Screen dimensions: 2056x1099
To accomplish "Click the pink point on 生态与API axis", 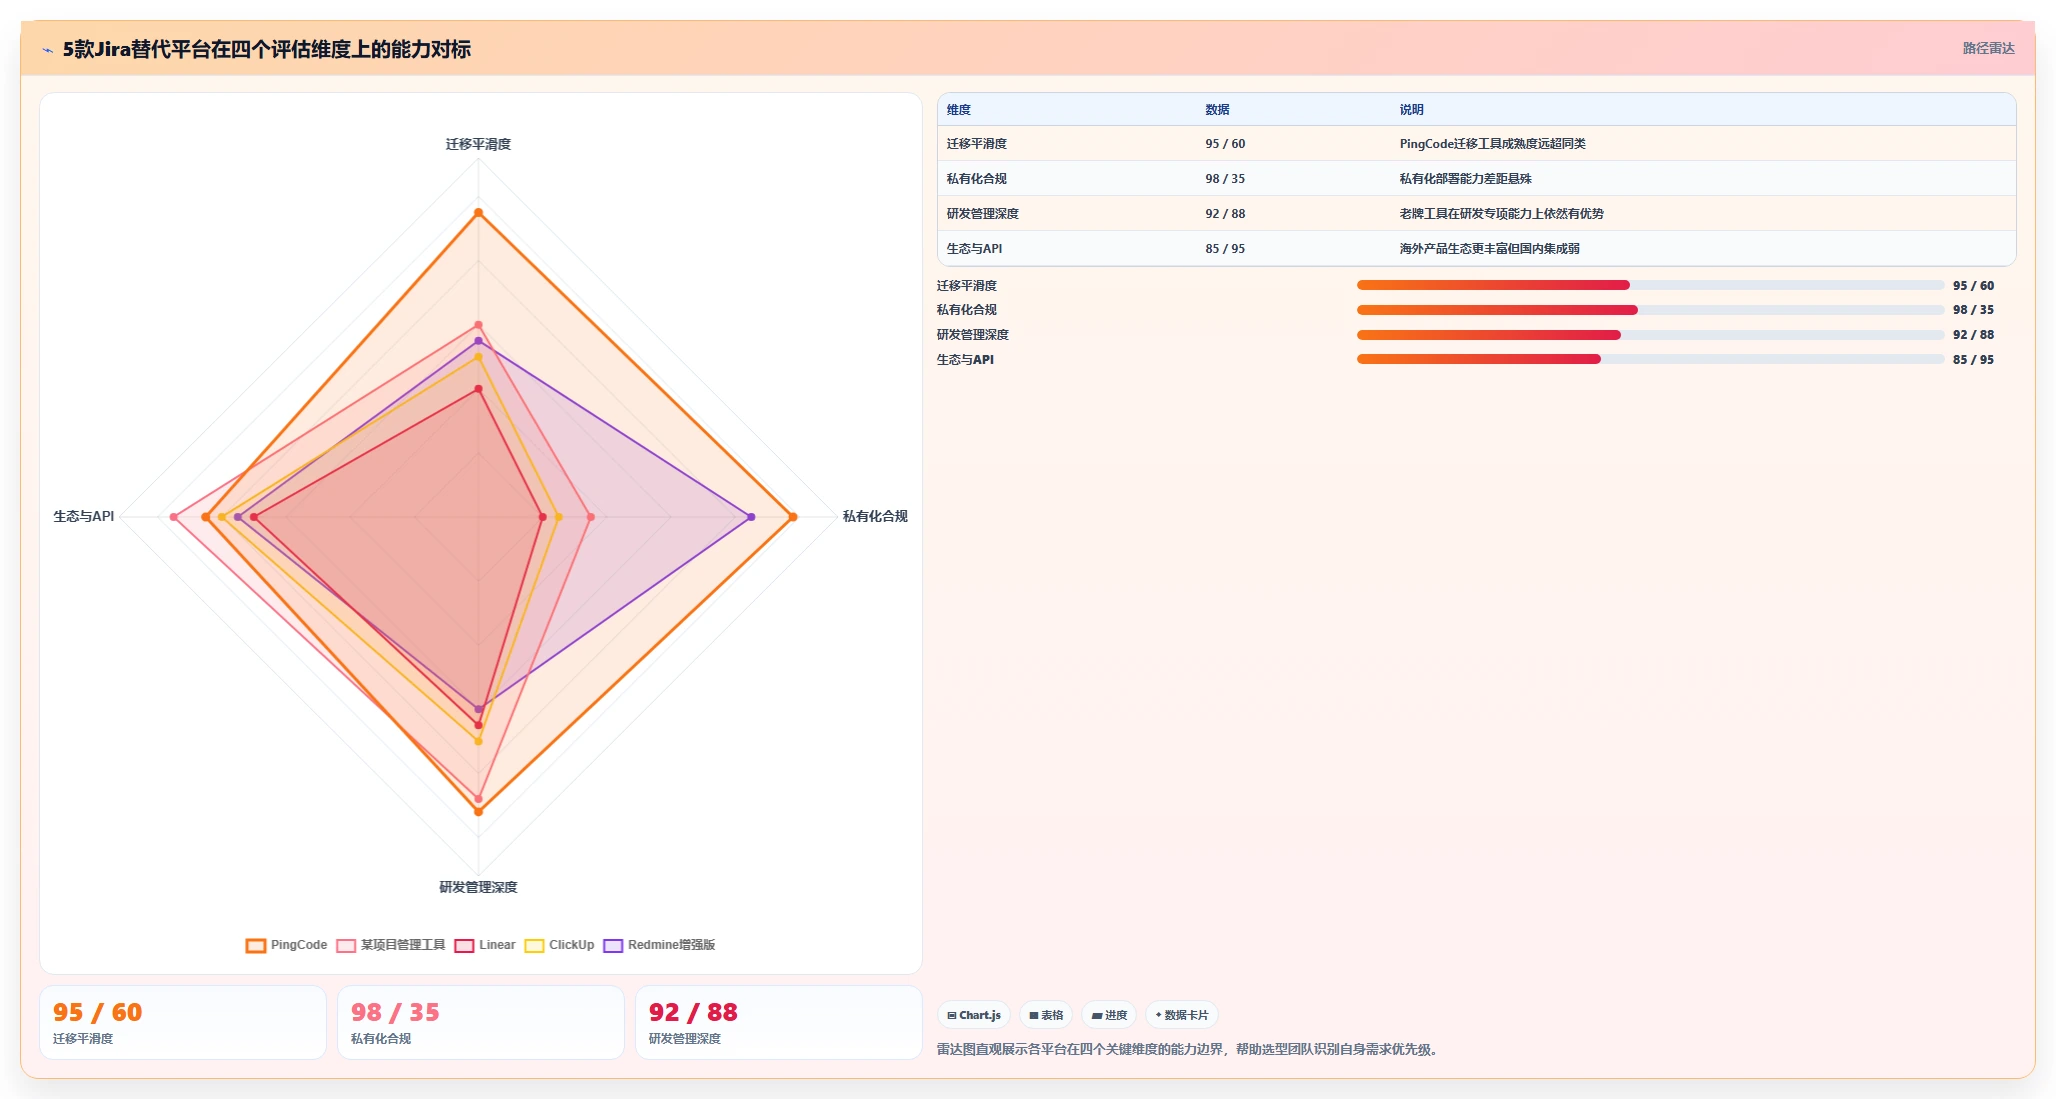I will pyautogui.click(x=174, y=517).
